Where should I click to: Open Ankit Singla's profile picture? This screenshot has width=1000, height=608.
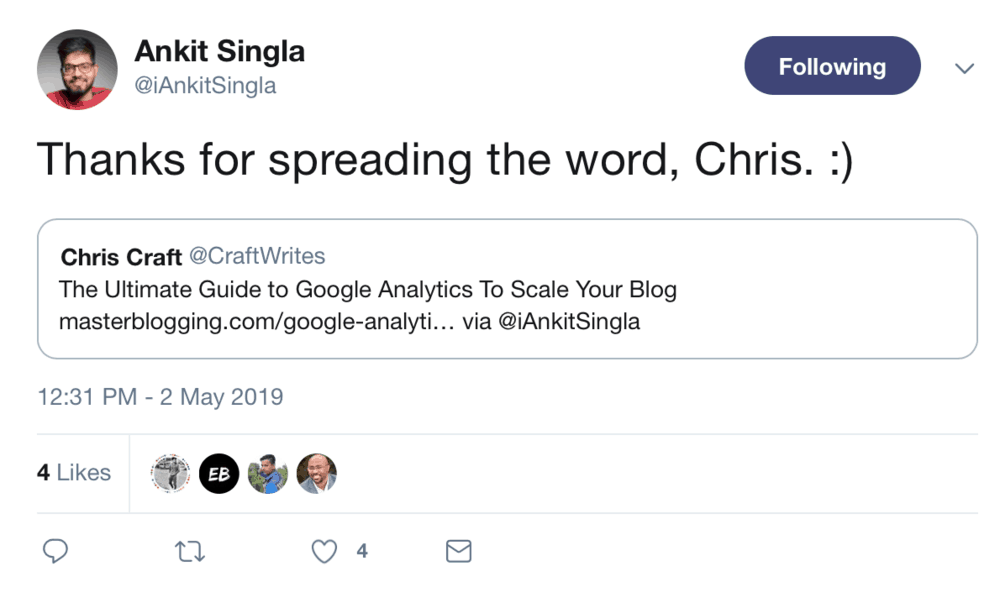pos(77,68)
